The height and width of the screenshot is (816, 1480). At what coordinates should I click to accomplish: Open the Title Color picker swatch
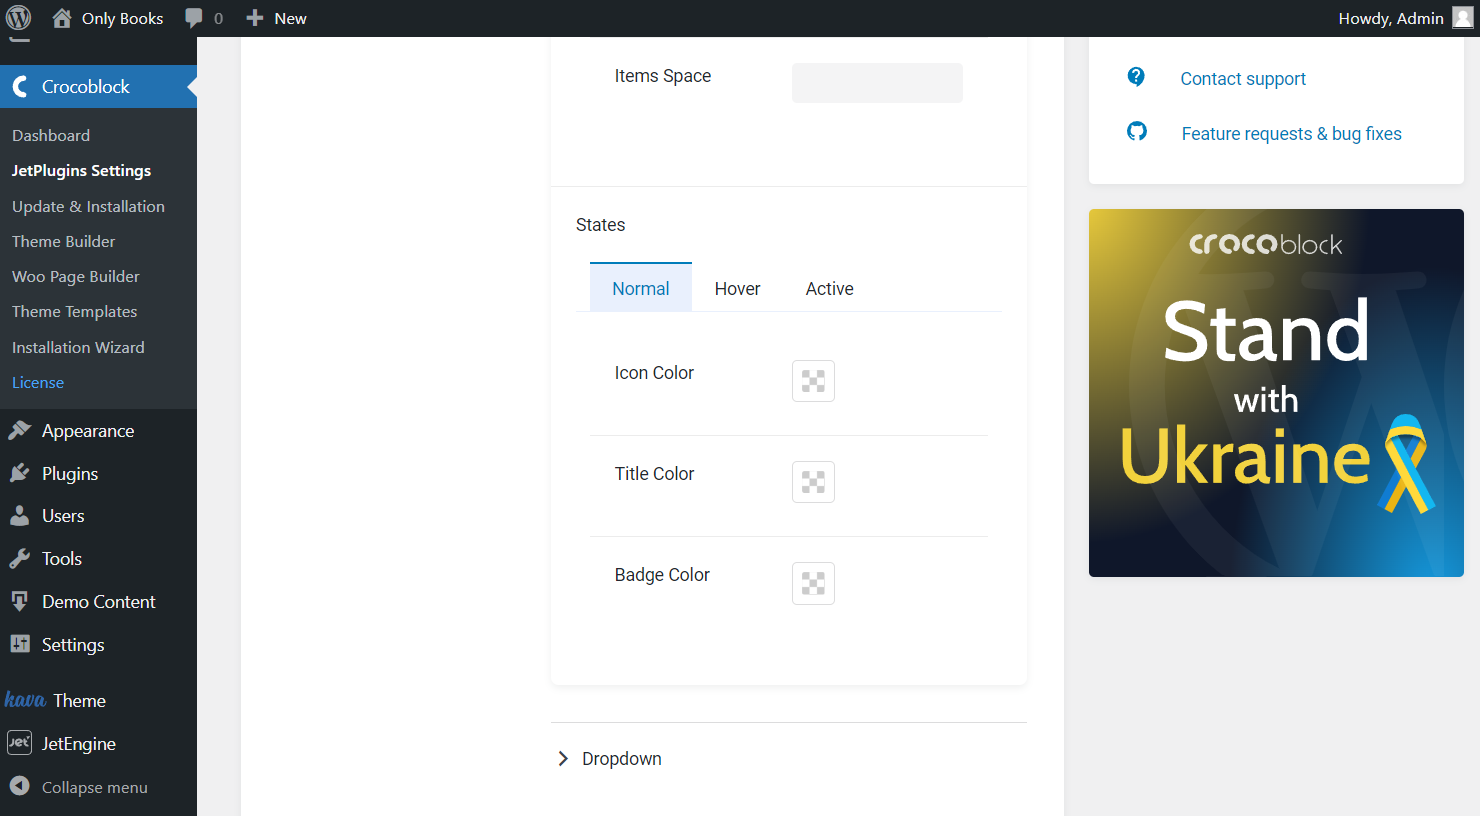(813, 482)
